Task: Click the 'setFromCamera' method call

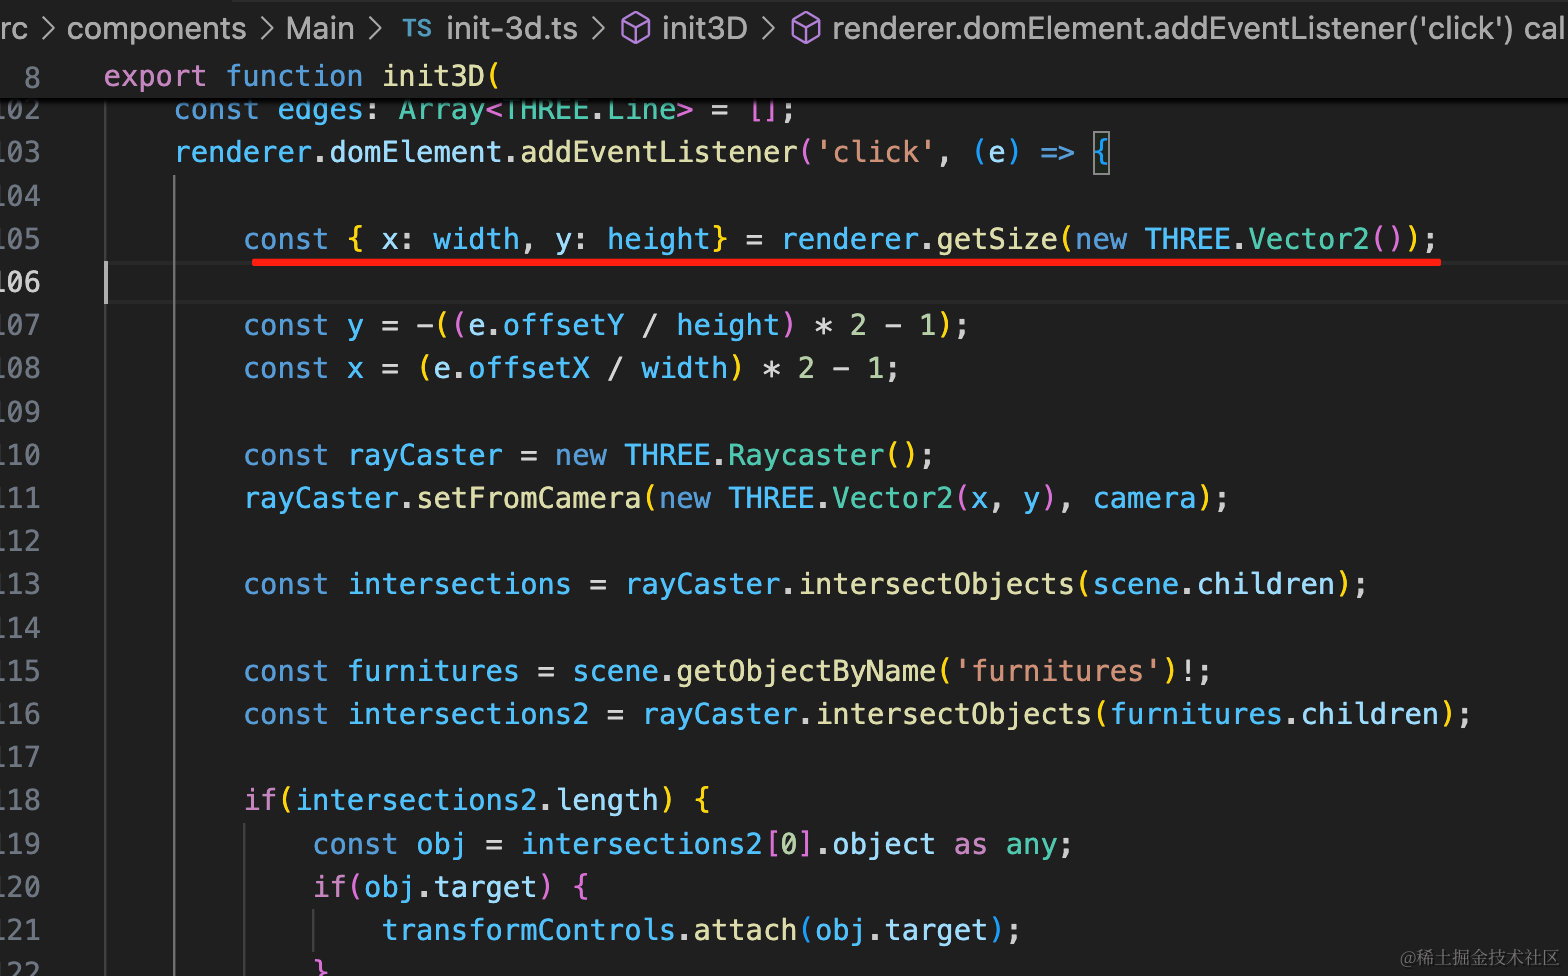Action: point(529,498)
